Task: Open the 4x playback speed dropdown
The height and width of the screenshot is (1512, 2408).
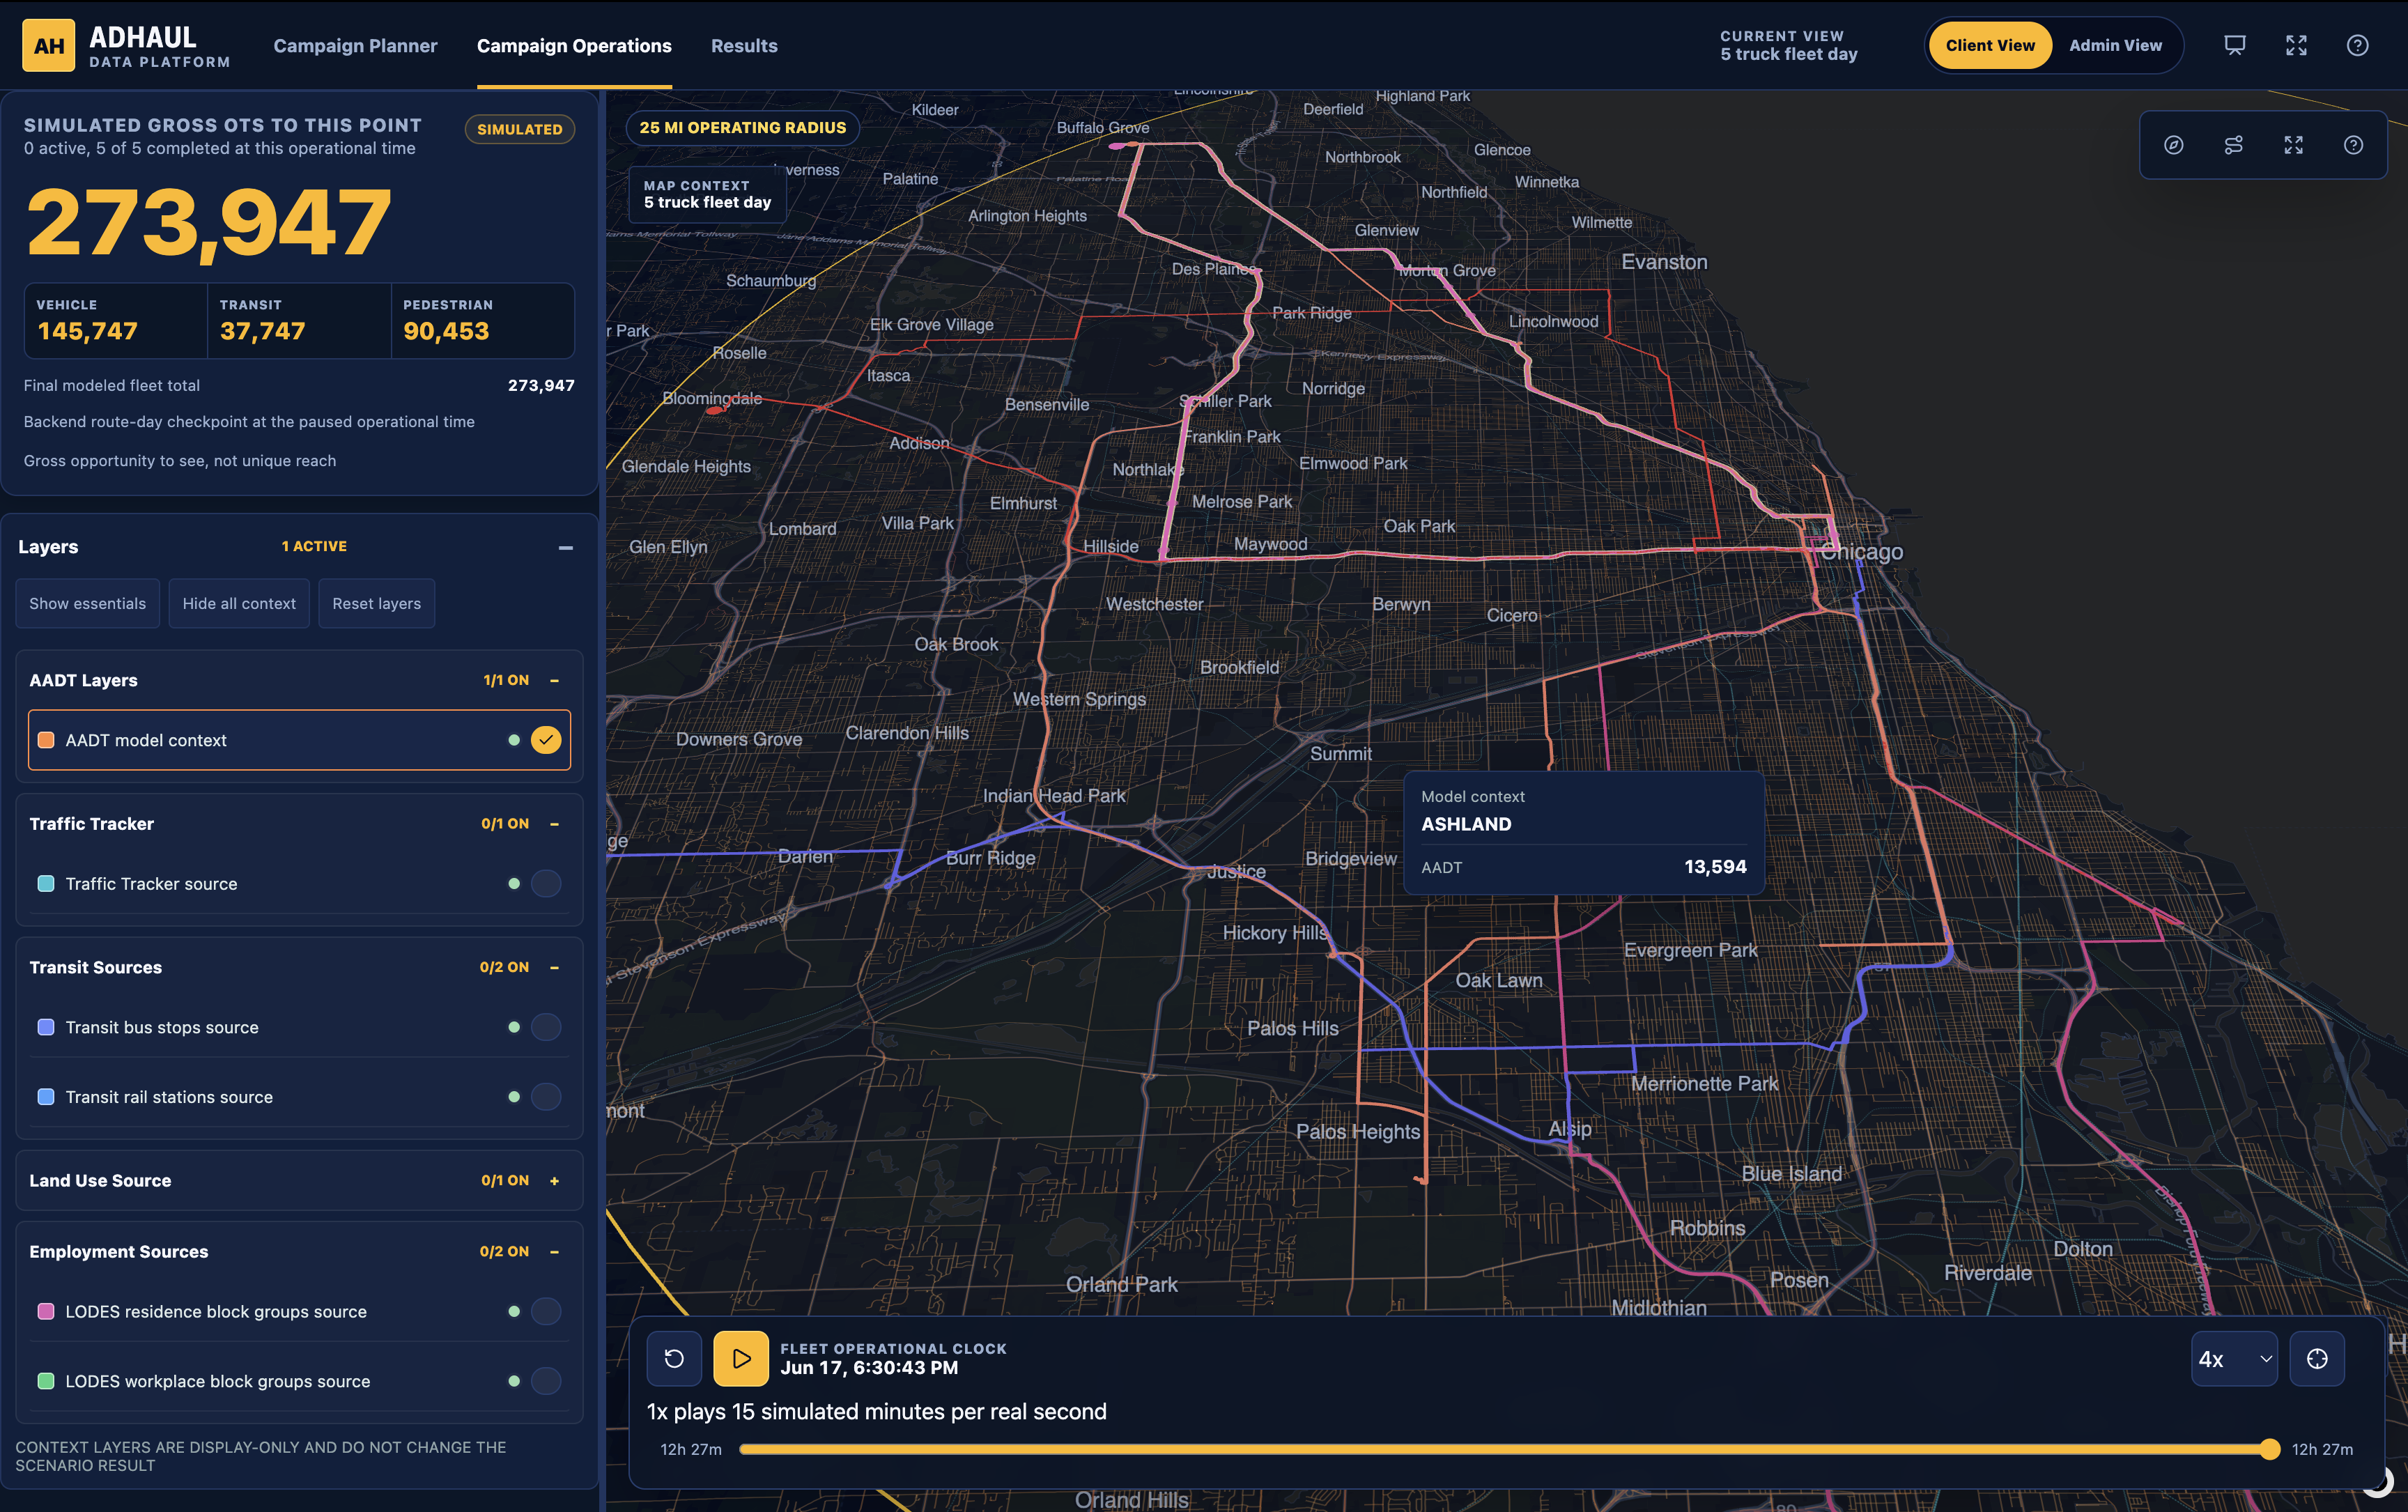Action: 2234,1358
